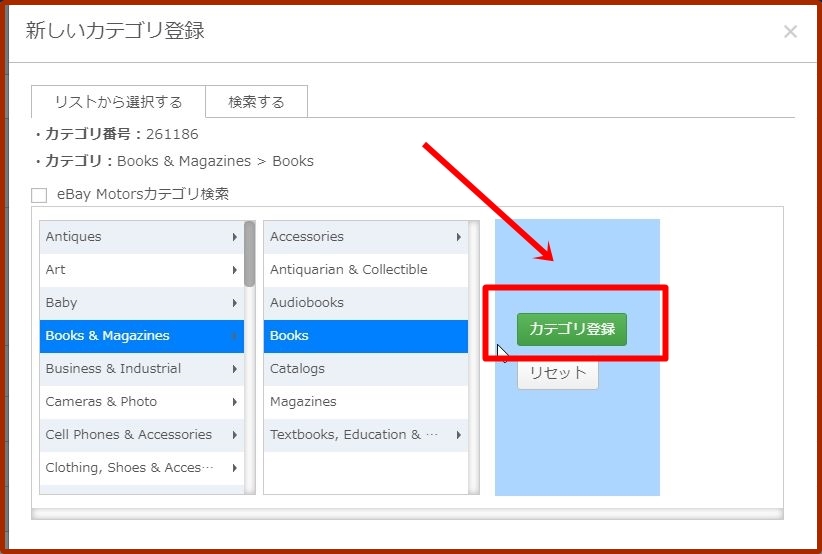The height and width of the screenshot is (554, 822).
Task: Open the 検索する tab
Action: coord(256,102)
